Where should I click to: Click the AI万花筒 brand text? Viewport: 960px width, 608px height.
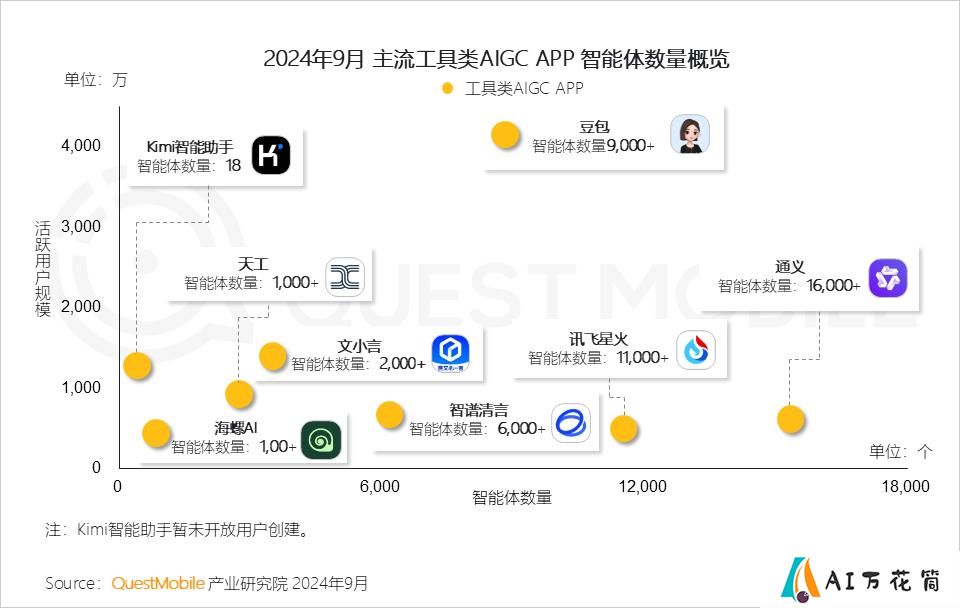tap(883, 580)
